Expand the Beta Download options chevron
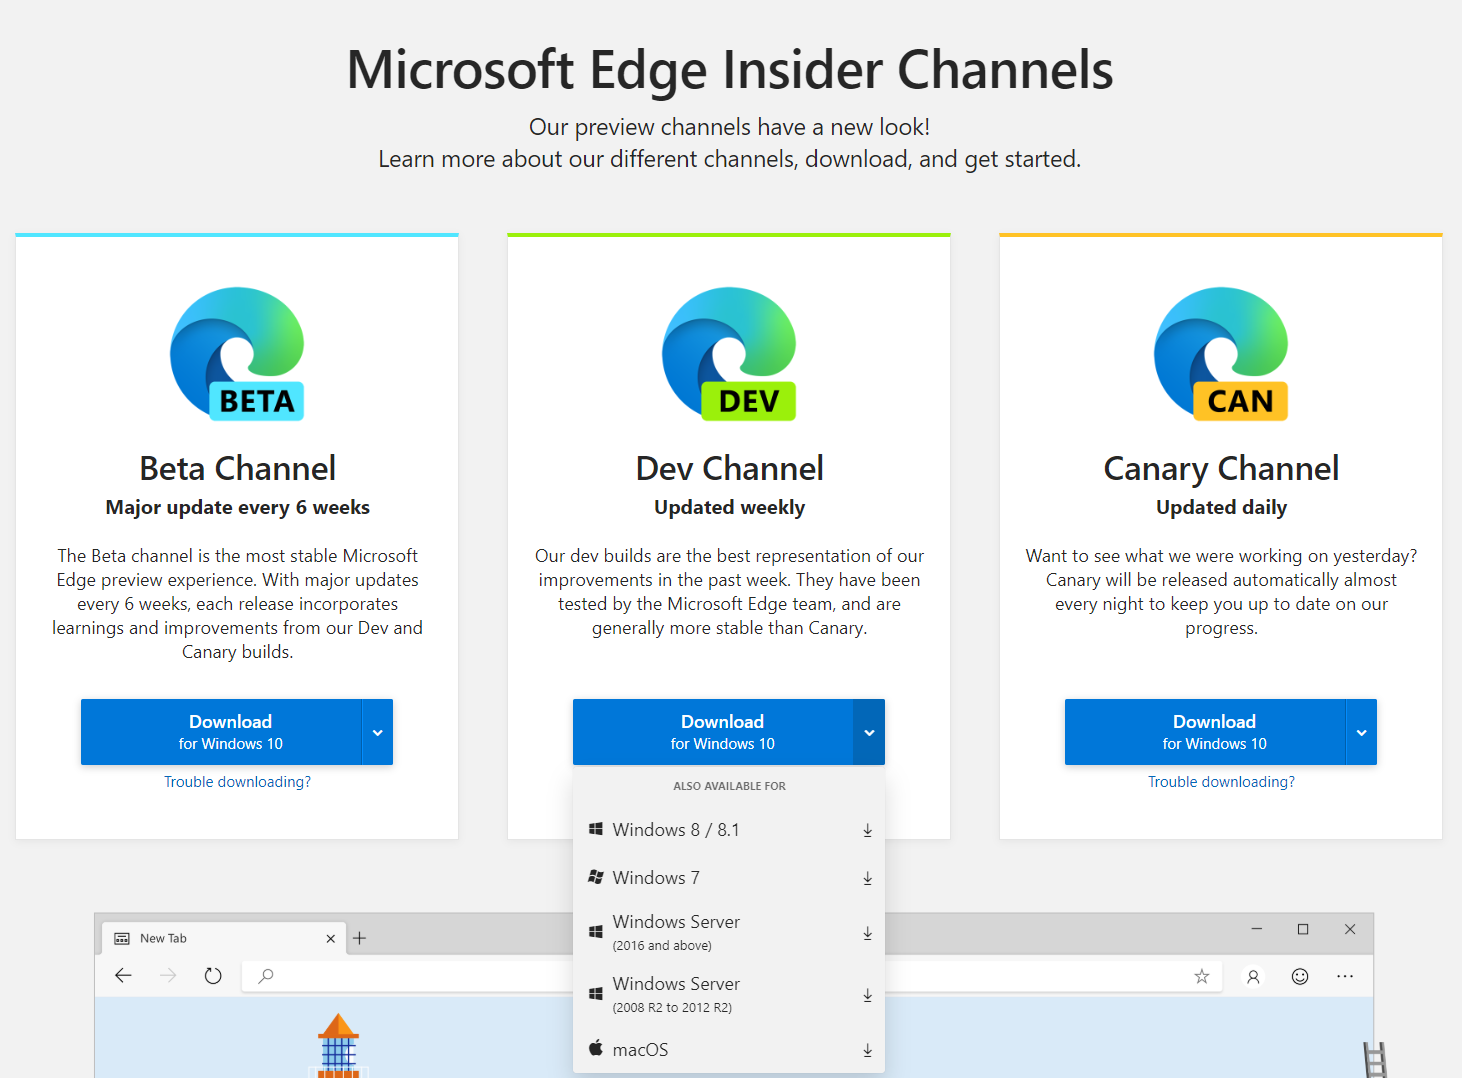The height and width of the screenshot is (1078, 1462). click(377, 732)
